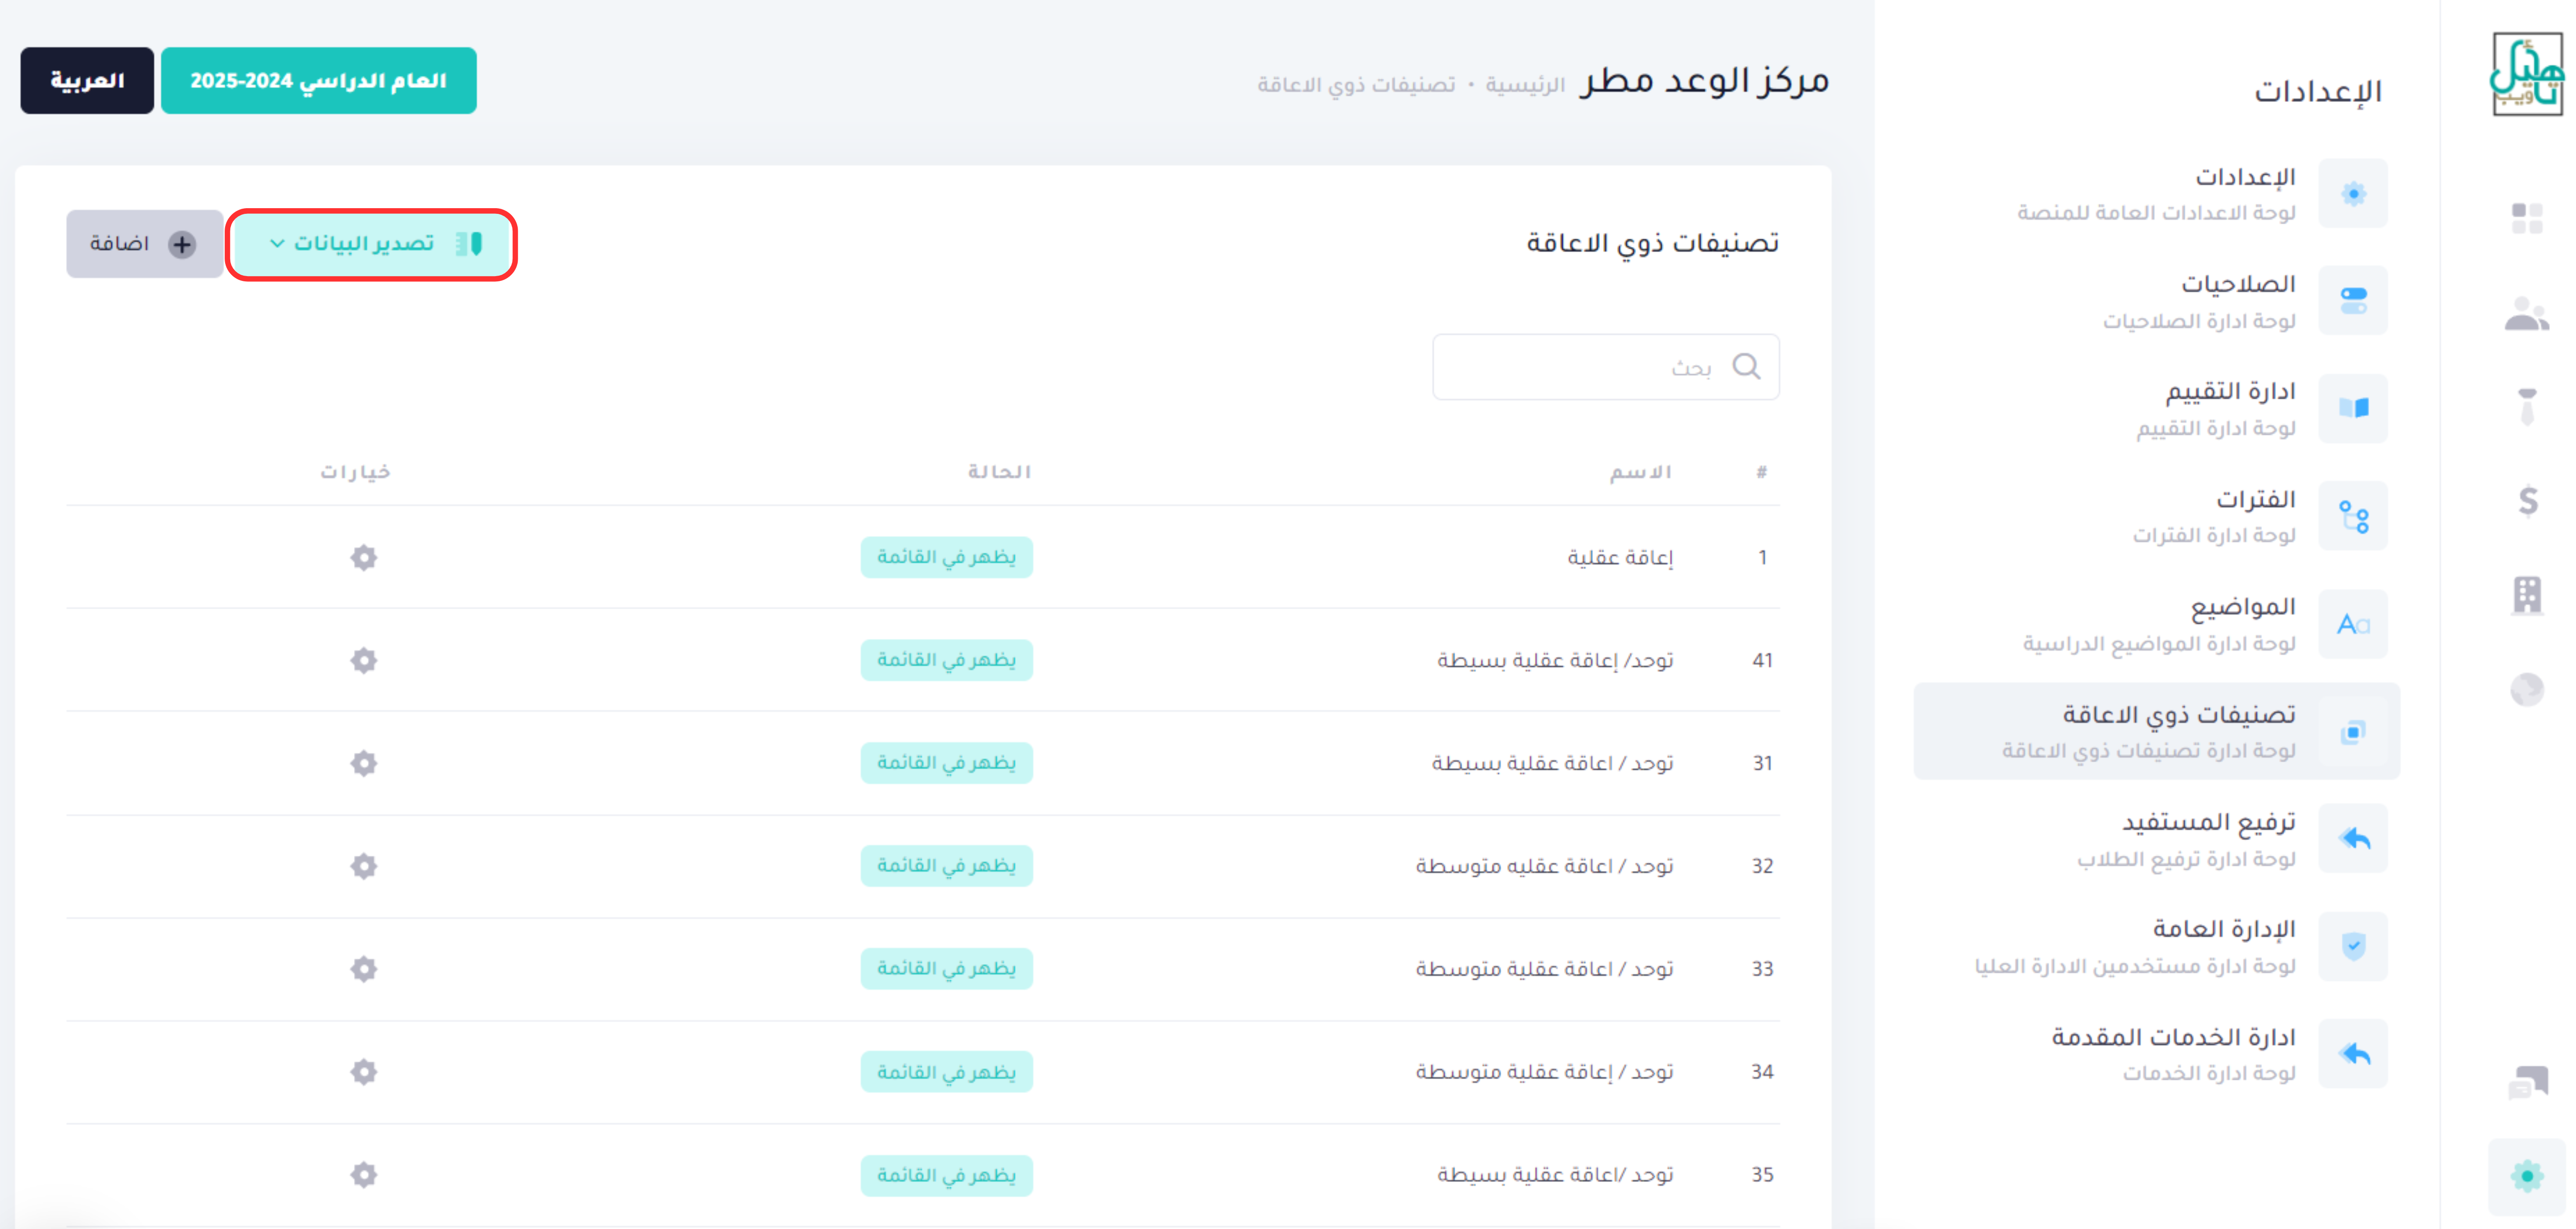Screen dimensions: 2576x1229
Task: Open options gear for row 35
Action: (364, 1174)
